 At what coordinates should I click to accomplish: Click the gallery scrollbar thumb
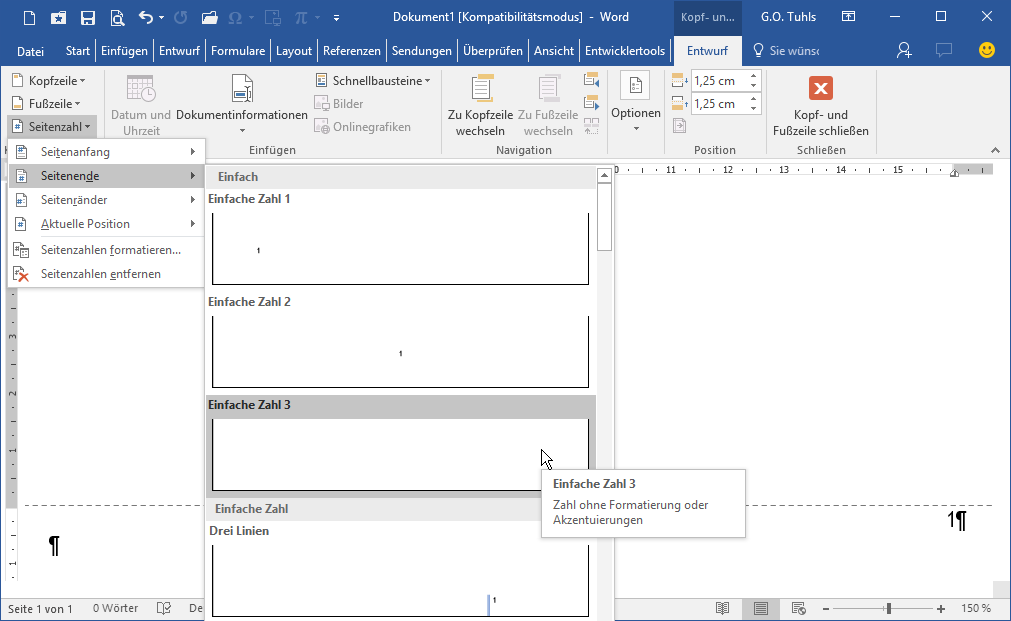tap(604, 217)
